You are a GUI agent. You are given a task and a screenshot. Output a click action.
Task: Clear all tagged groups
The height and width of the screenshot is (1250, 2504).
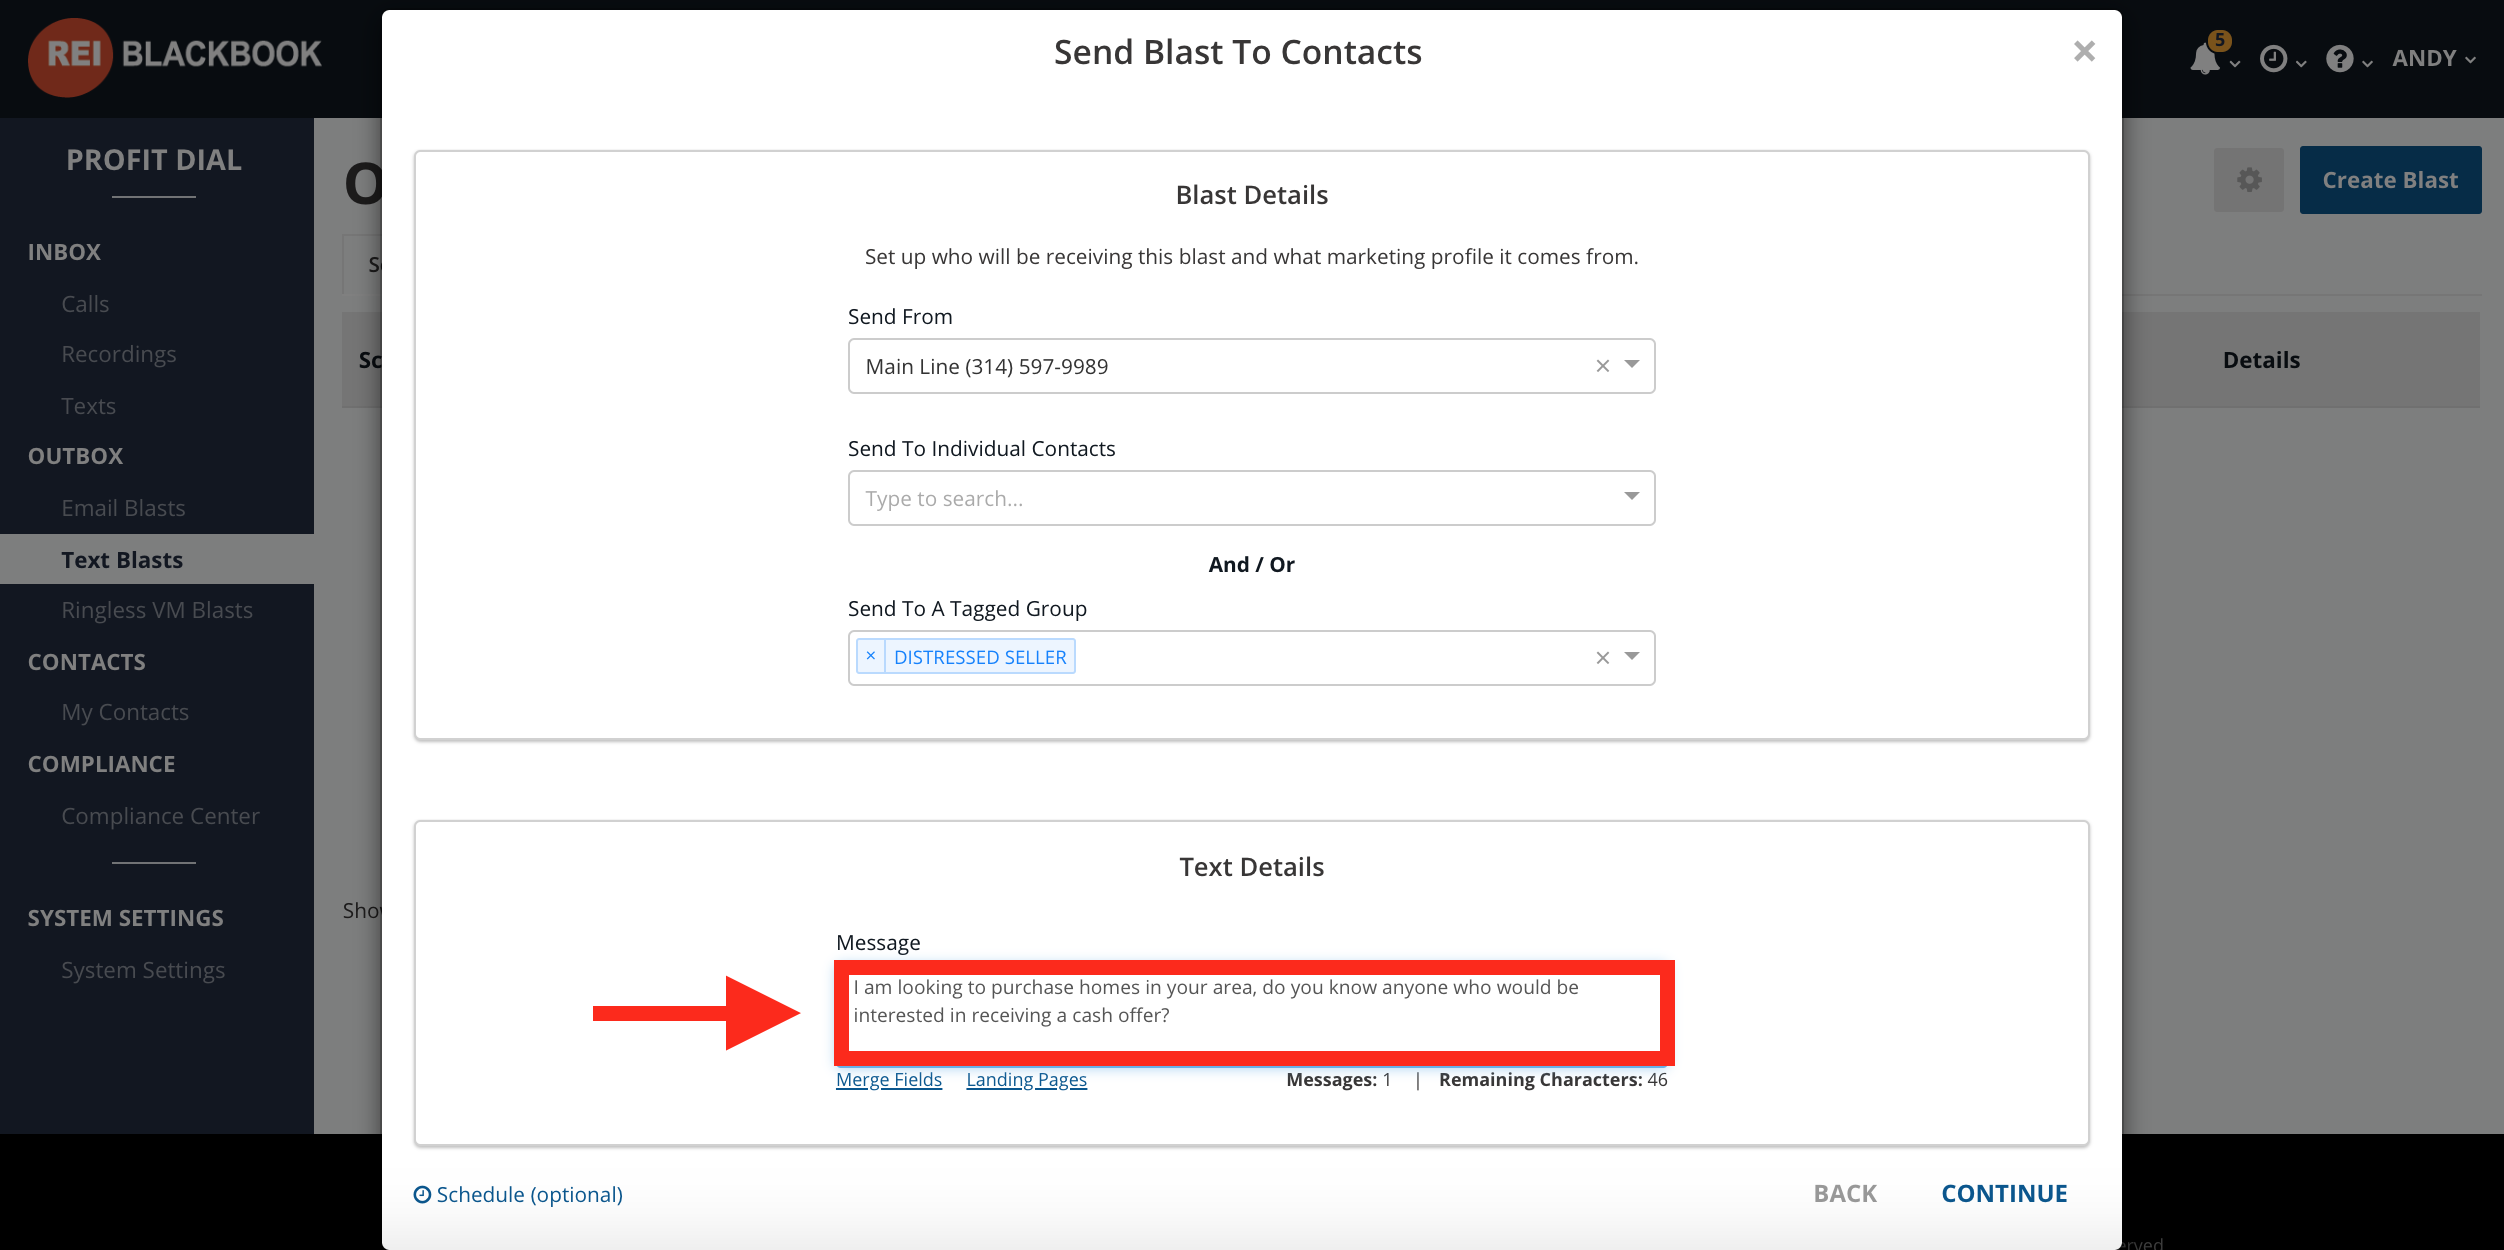click(x=1603, y=657)
